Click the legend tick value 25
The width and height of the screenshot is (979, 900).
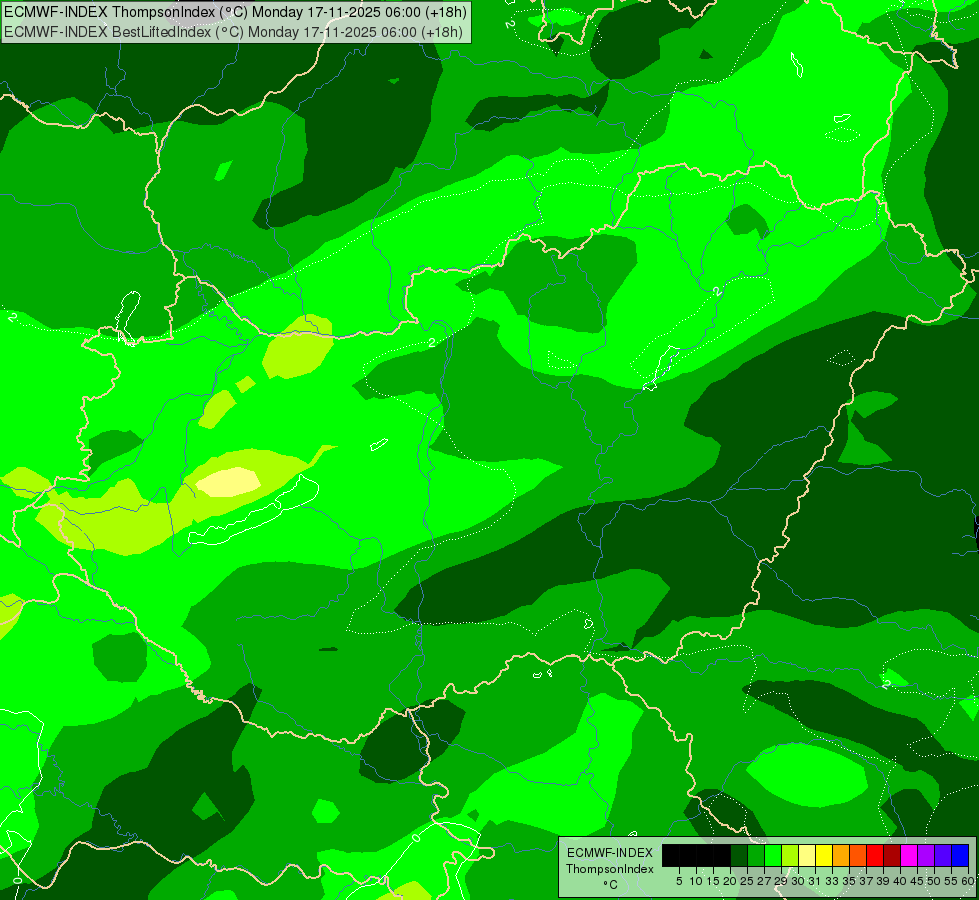point(747,881)
